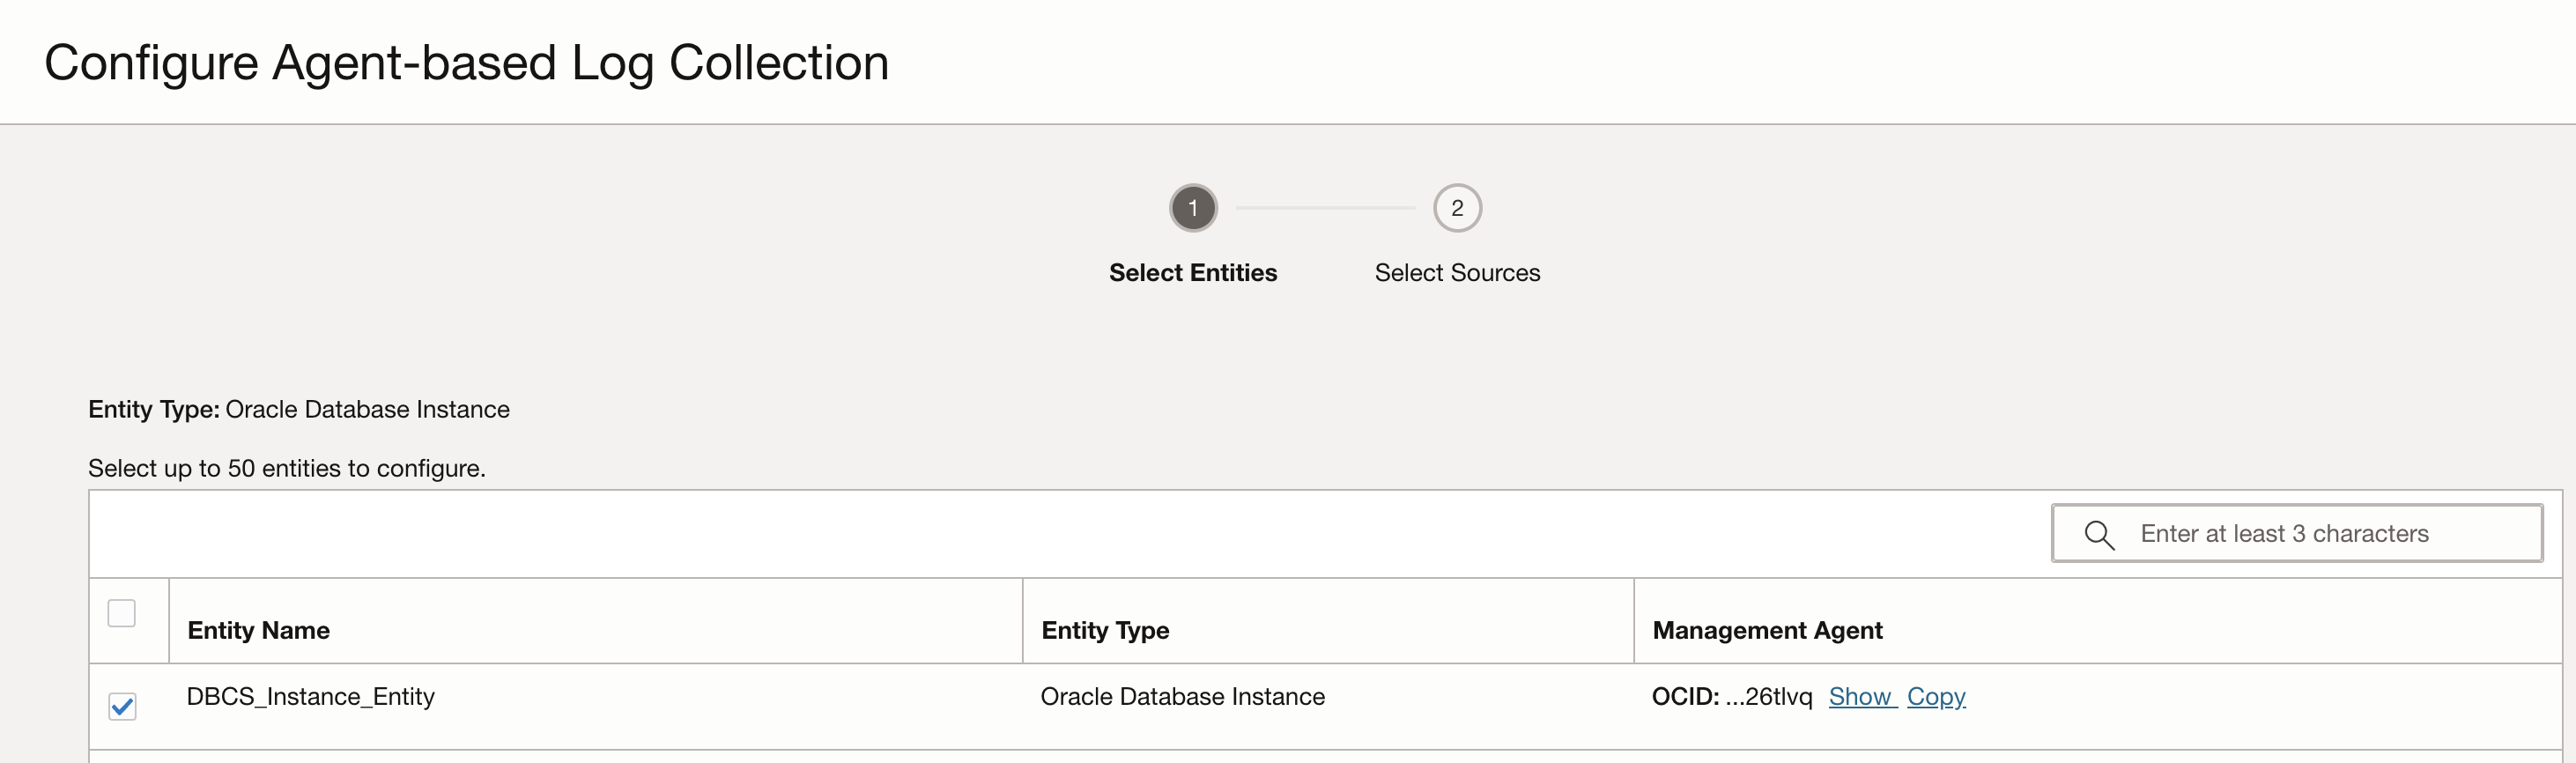Screen dimensions: 2576x763
Task: Click the Management Agent column header
Action: click(x=1767, y=630)
